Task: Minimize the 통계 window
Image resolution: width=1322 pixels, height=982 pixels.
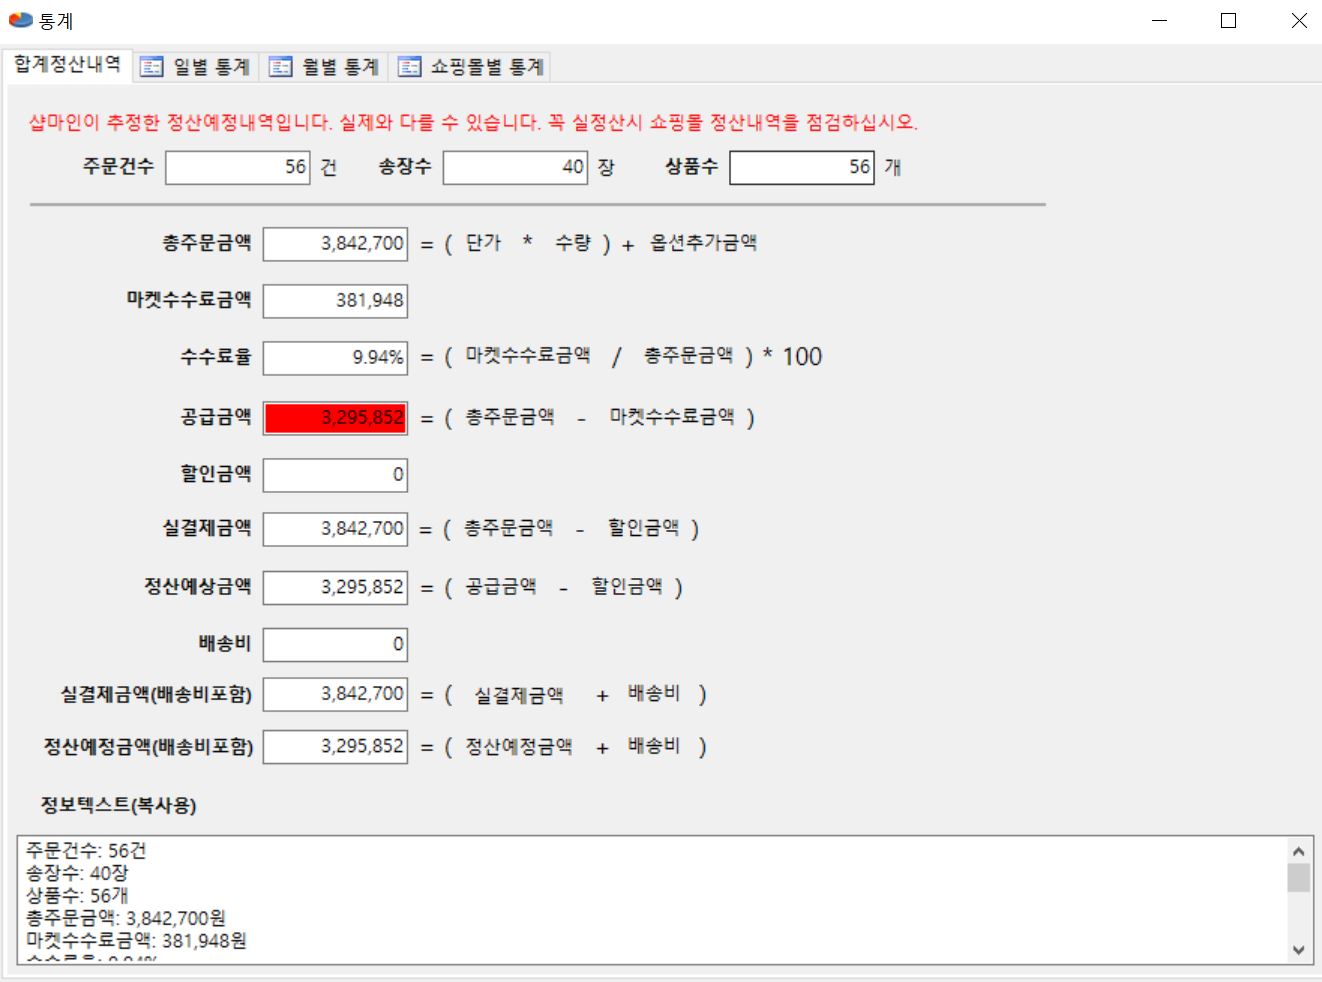Action: (1160, 20)
